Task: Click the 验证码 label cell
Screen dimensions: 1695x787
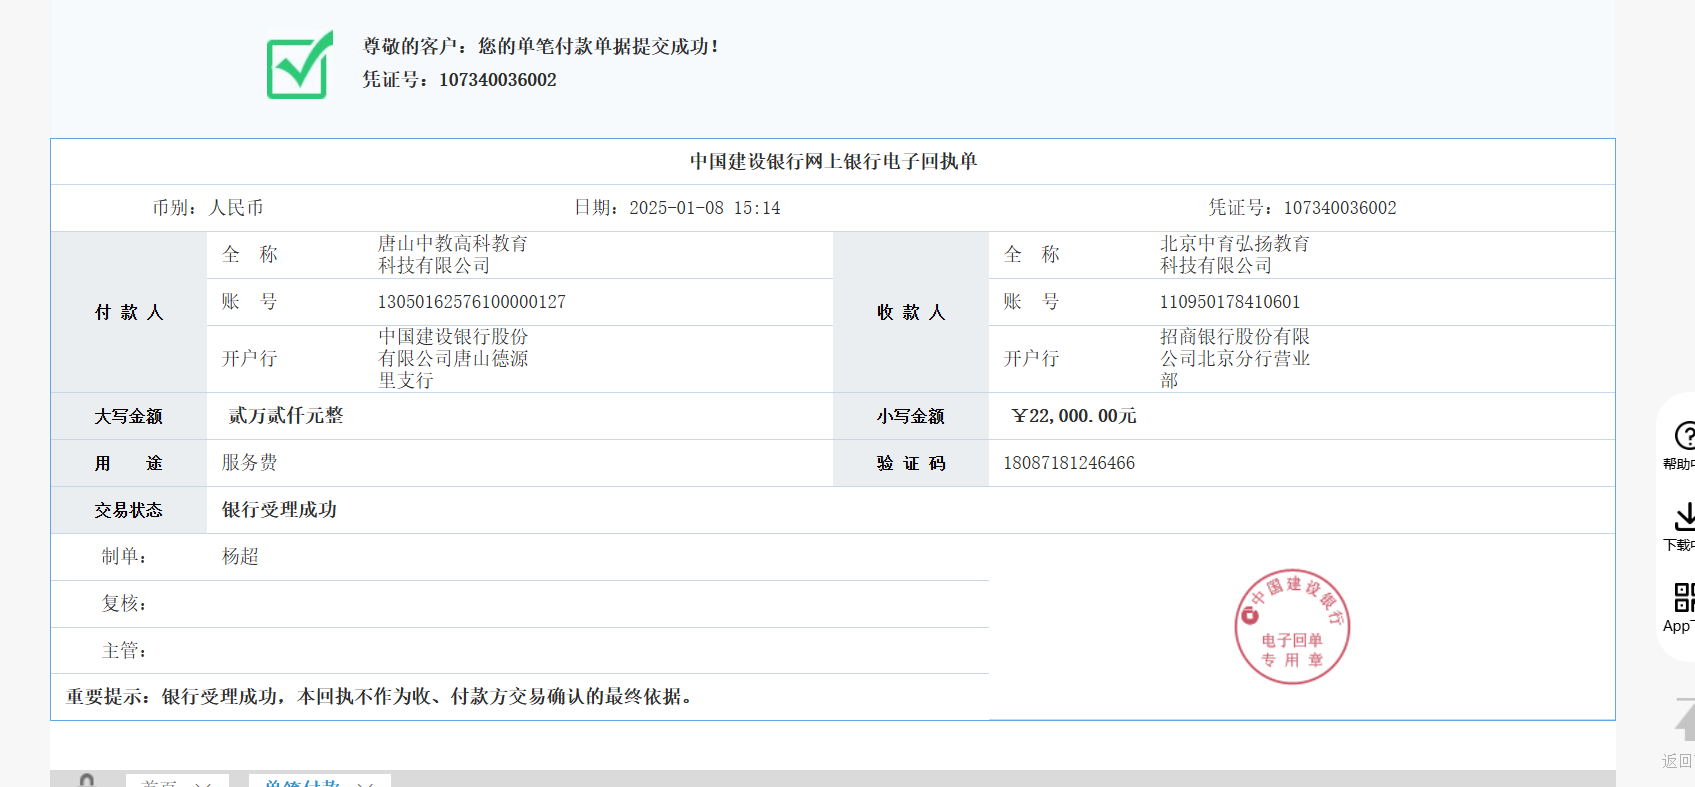Action: coord(911,463)
